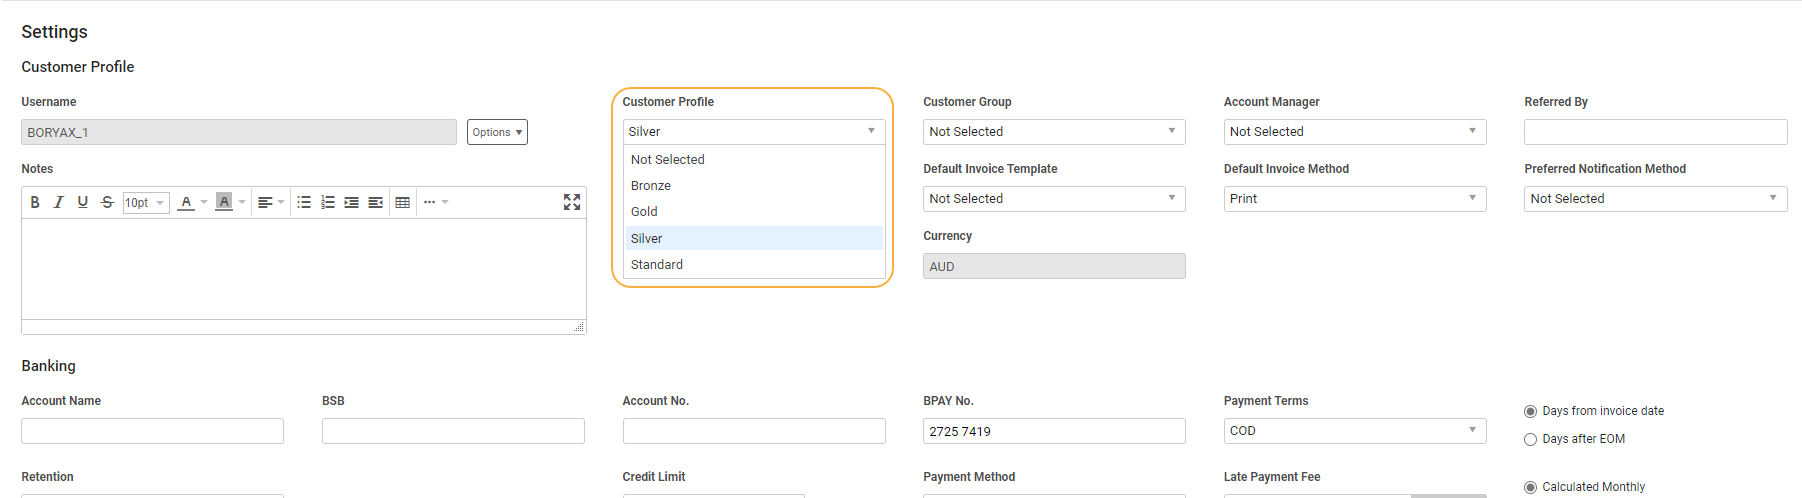Image resolution: width=1802 pixels, height=498 pixels.
Task: Click the BPAY No. field 2725 7419
Action: click(1054, 431)
